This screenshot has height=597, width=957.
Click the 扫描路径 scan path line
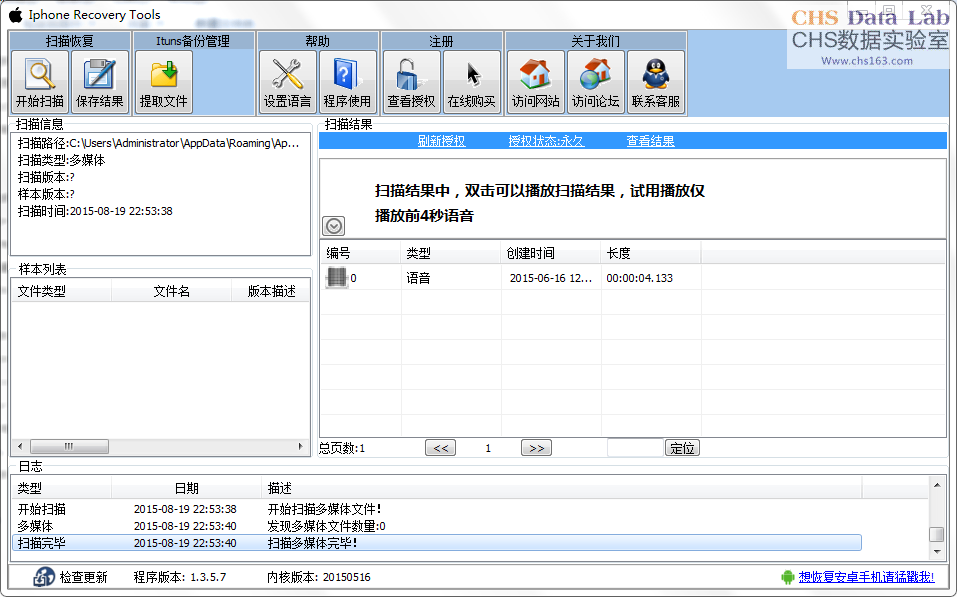[x=159, y=143]
